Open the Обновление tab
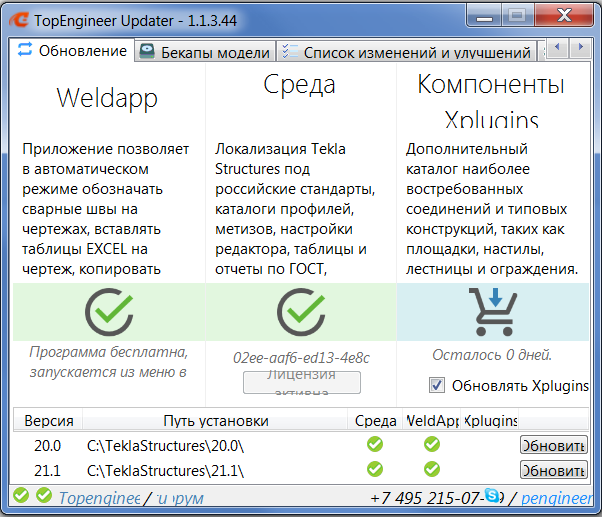The image size is (602, 517). pos(72,50)
